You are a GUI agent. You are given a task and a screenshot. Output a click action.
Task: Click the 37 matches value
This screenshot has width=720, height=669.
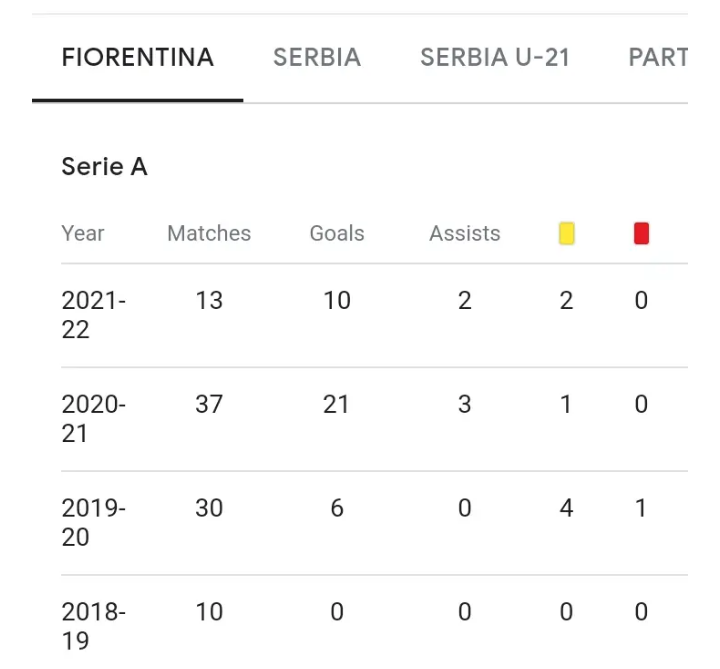[209, 405]
